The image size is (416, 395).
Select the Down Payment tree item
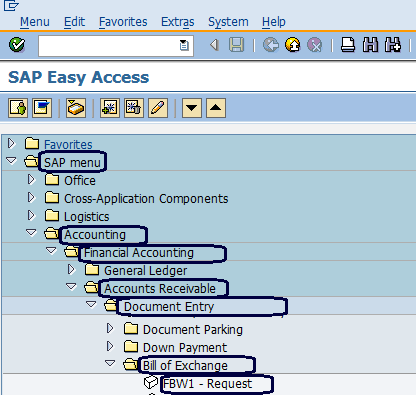[185, 348]
